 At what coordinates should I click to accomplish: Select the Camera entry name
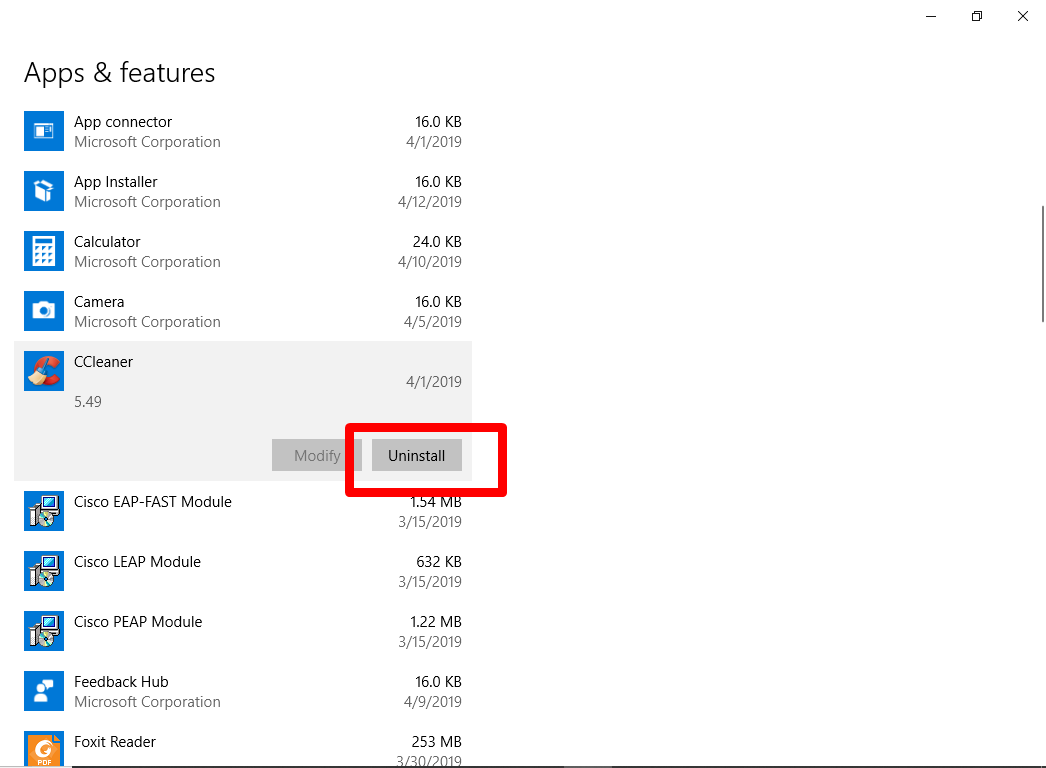(99, 302)
